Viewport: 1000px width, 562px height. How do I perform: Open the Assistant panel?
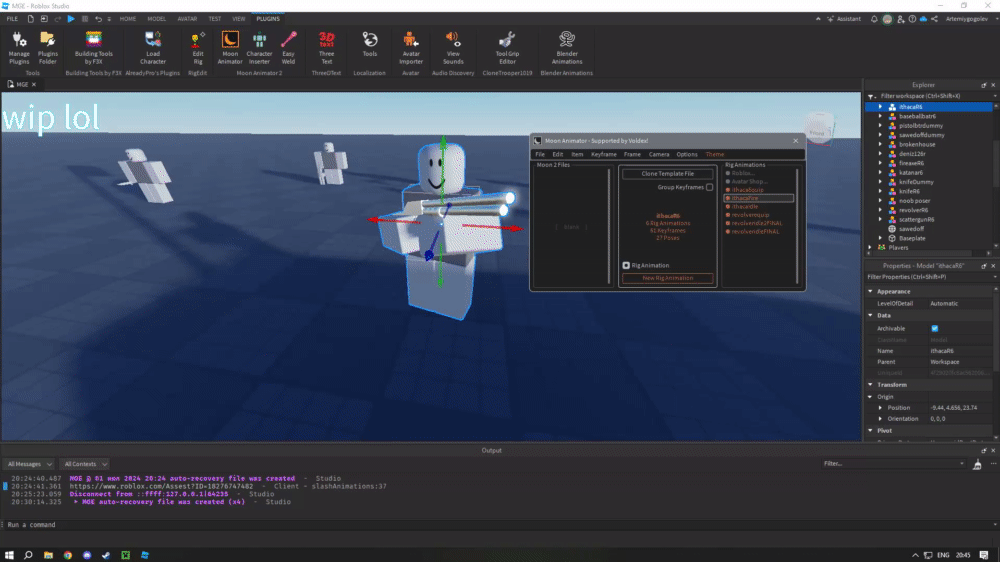(844, 19)
